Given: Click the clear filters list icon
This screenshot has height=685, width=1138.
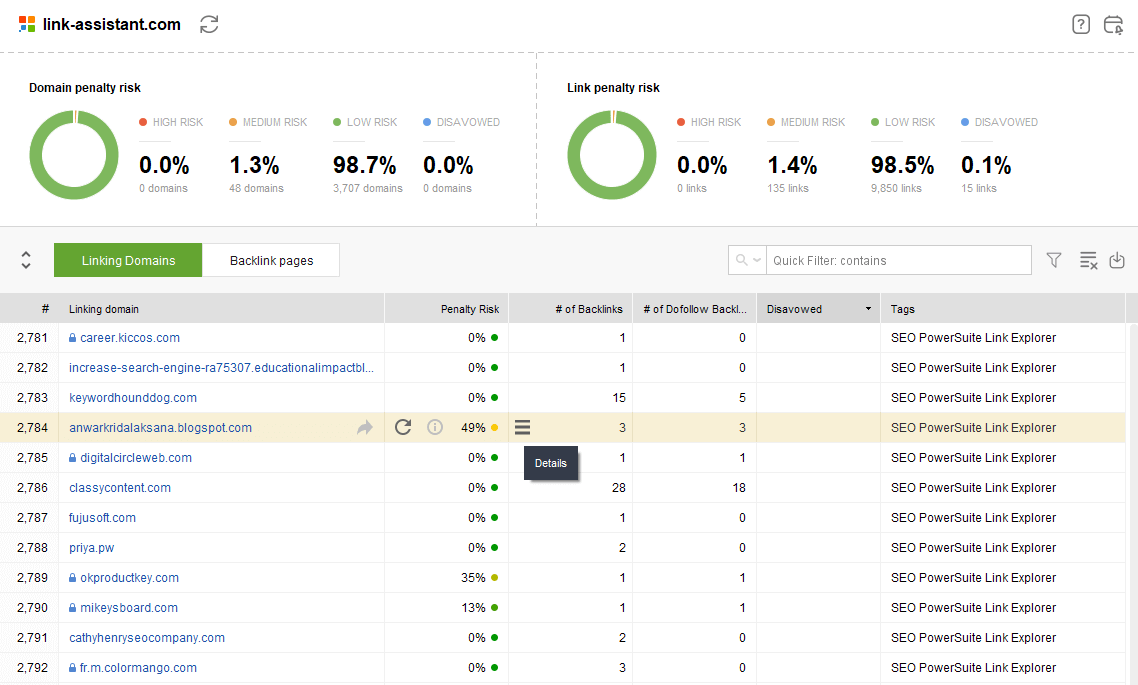Looking at the screenshot, I should [1088, 260].
